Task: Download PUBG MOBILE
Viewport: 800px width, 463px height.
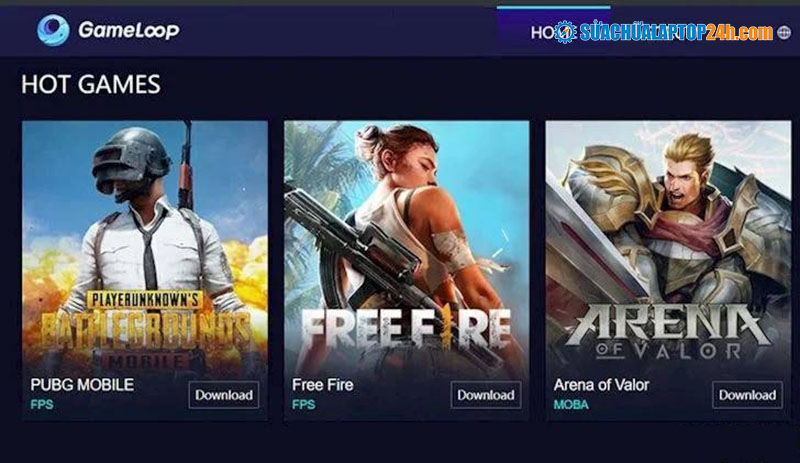Action: pos(224,395)
